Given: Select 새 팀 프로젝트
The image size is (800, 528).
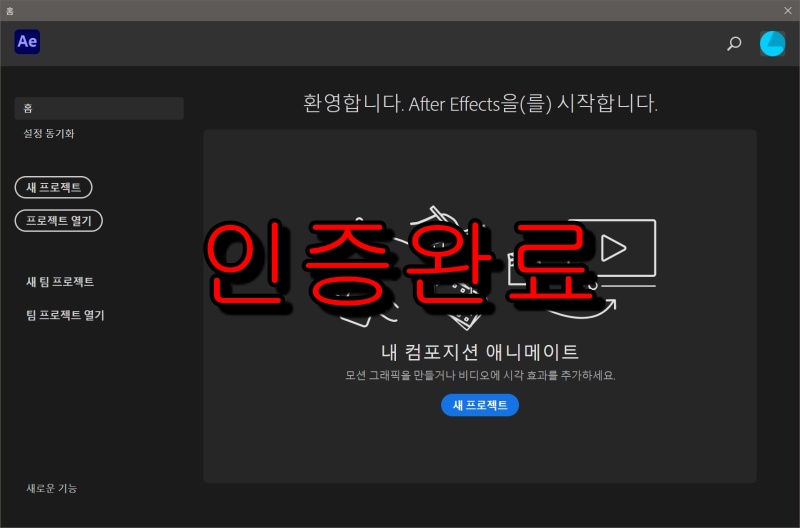Looking at the screenshot, I should click(60, 282).
